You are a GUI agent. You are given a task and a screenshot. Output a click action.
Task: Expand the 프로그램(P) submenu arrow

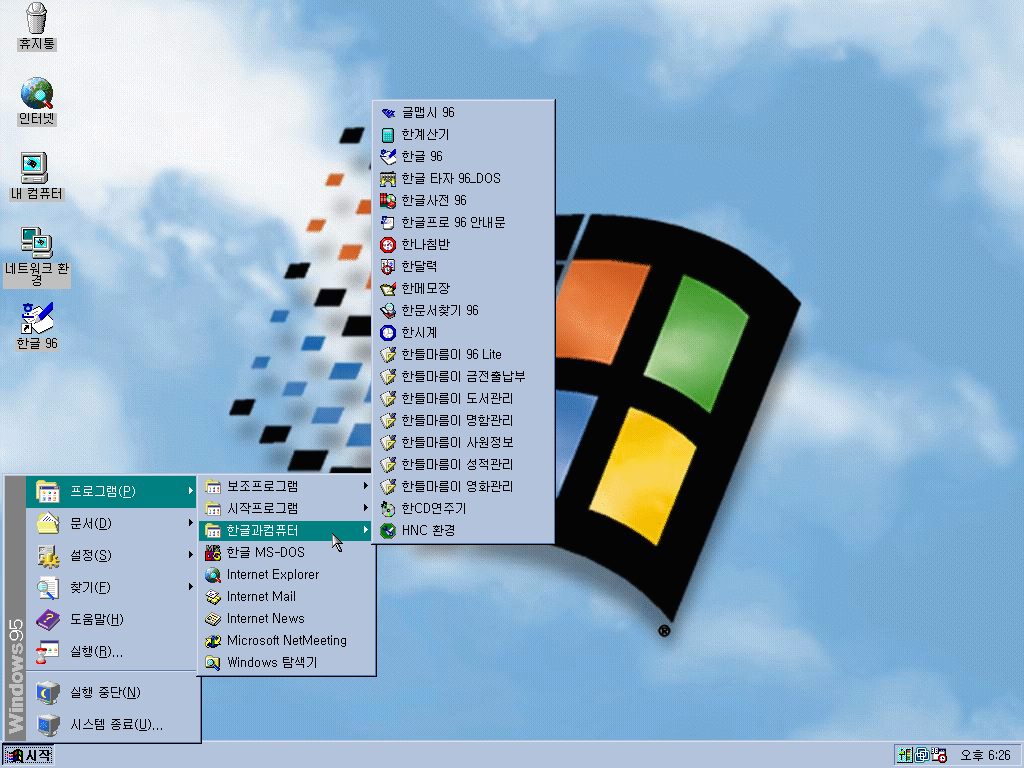pos(190,490)
